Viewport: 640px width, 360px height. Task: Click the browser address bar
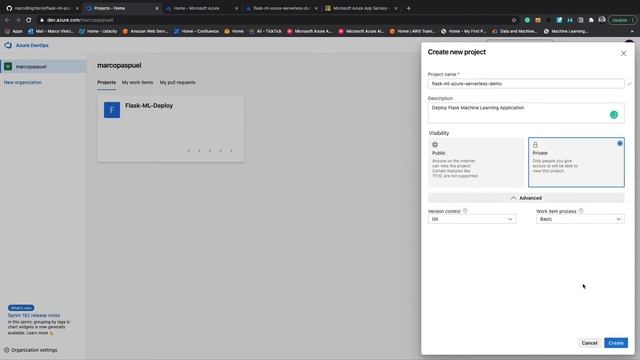tap(273, 20)
